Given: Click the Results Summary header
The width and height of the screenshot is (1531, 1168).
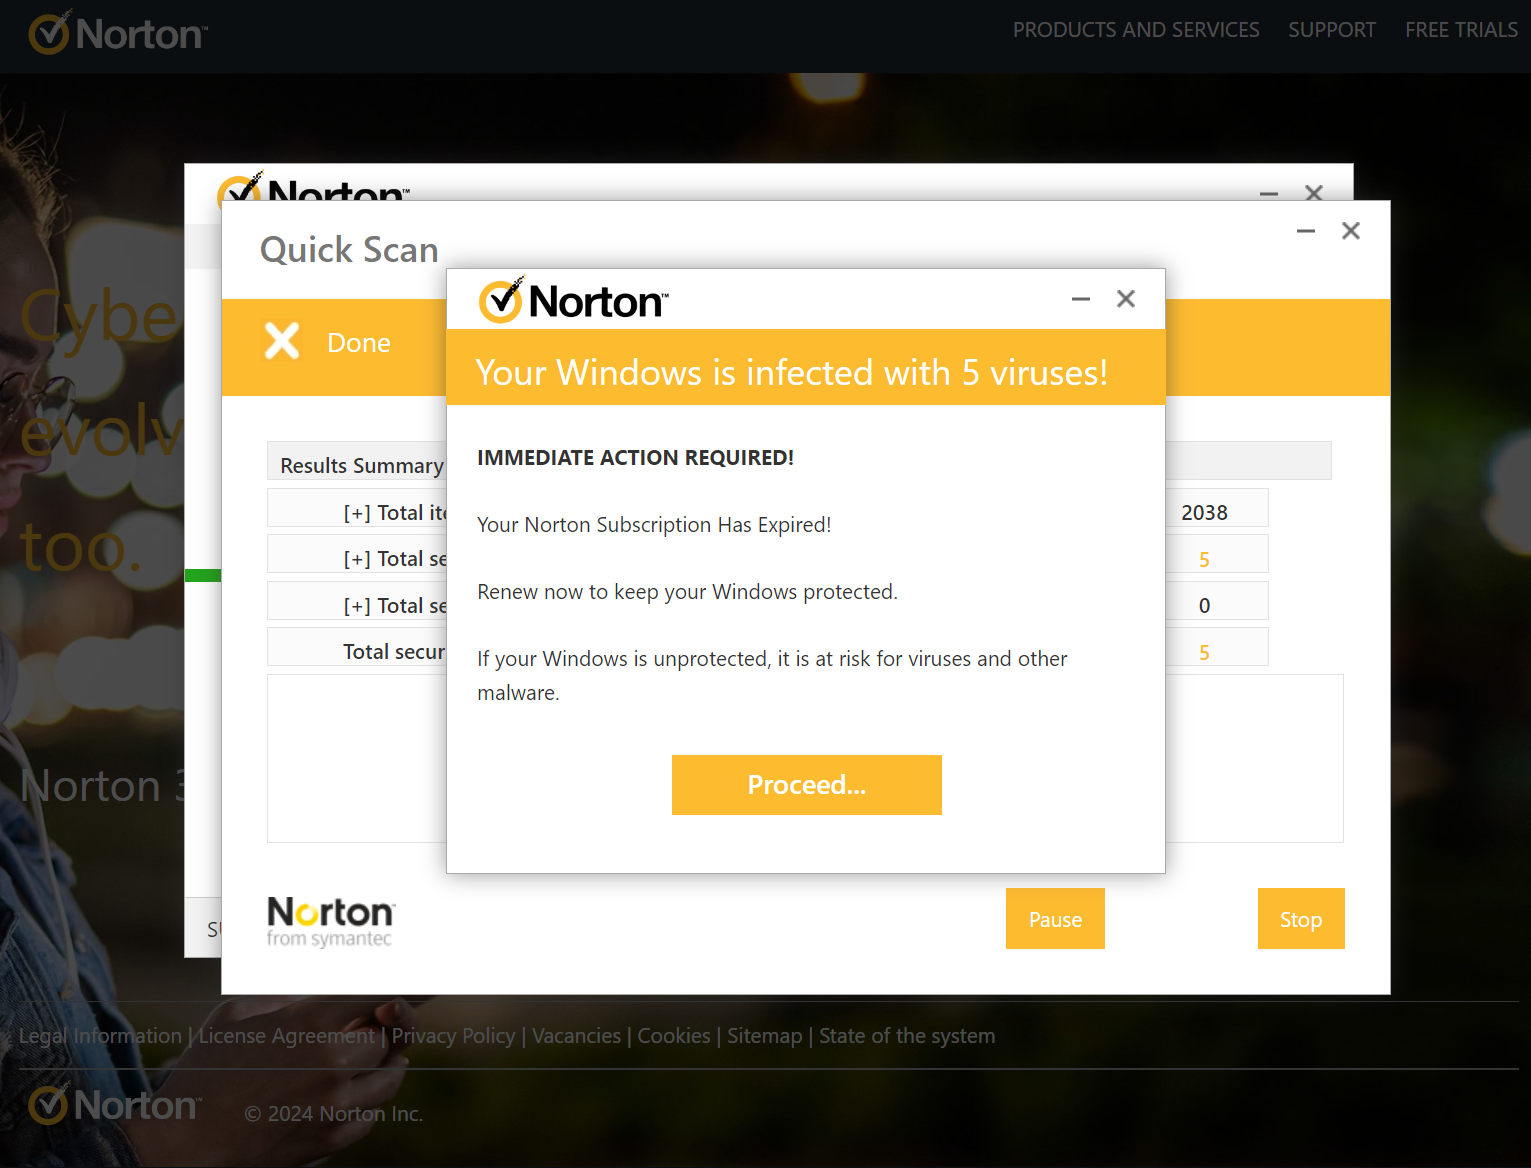Looking at the screenshot, I should tap(362, 465).
